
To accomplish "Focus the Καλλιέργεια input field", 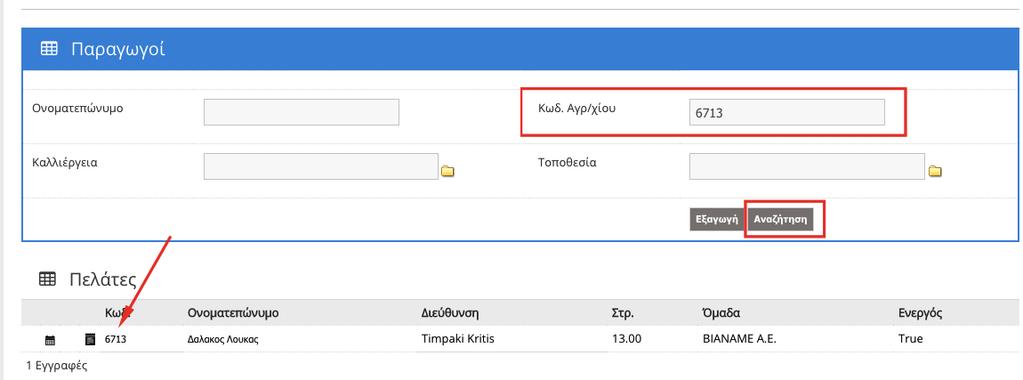I will point(321,166).
